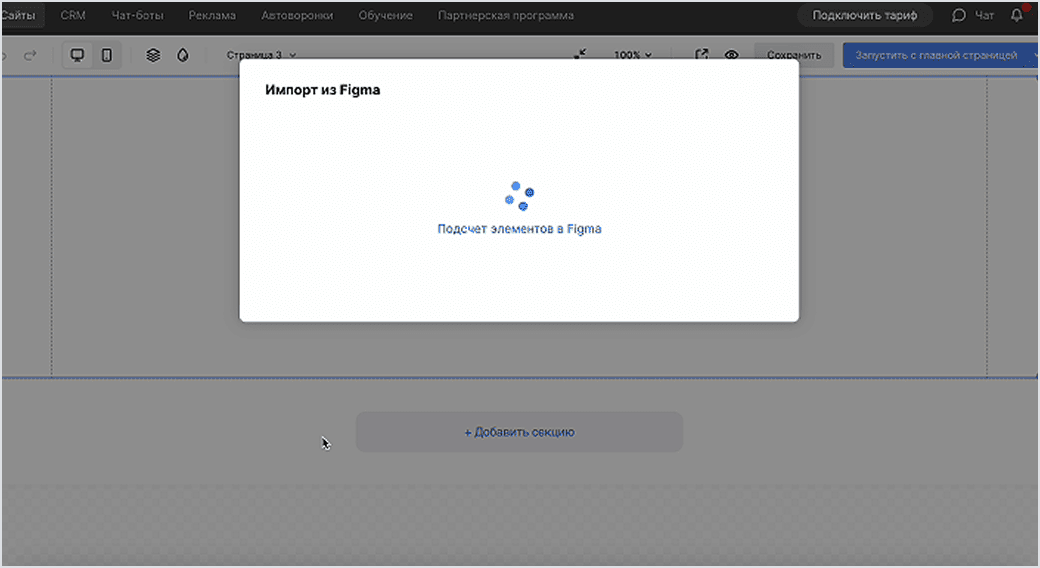Open the Обучение section
The image size is (1040, 568).
pyautogui.click(x=385, y=15)
